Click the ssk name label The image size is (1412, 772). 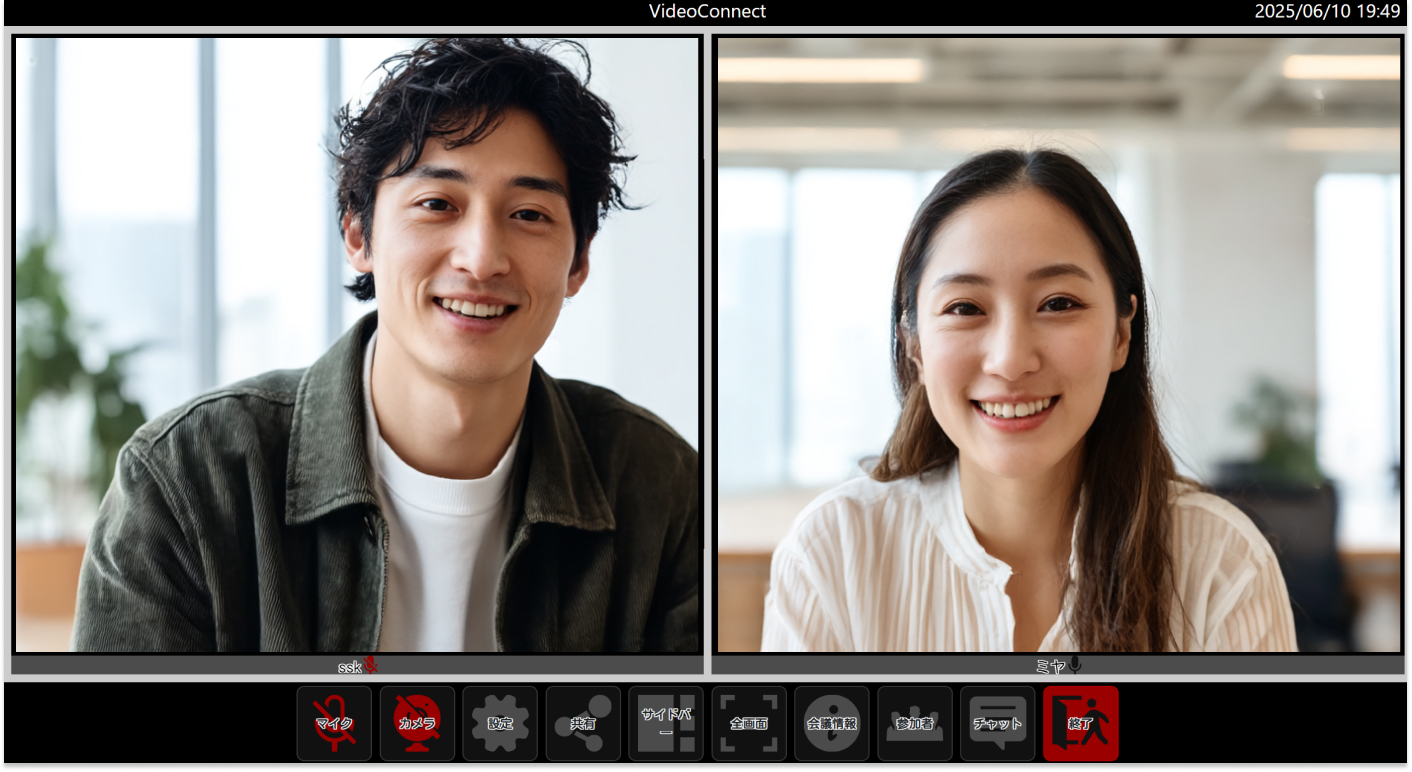pos(350,665)
